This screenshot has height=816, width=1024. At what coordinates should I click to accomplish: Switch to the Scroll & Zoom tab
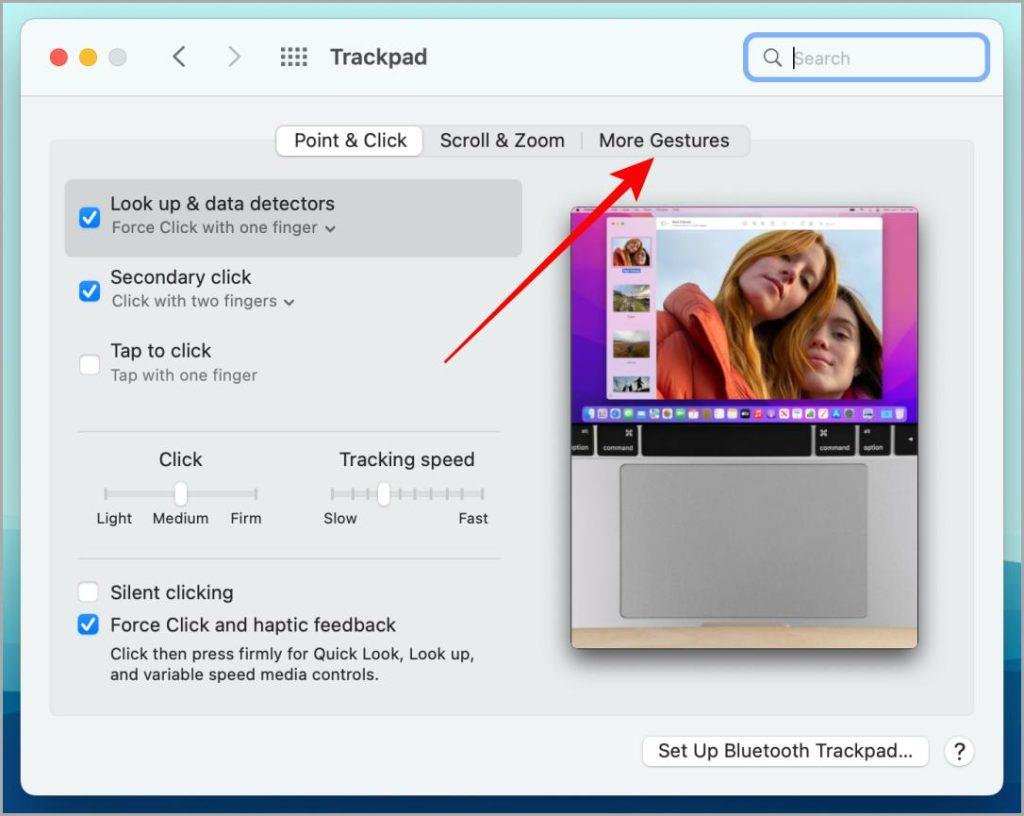502,140
